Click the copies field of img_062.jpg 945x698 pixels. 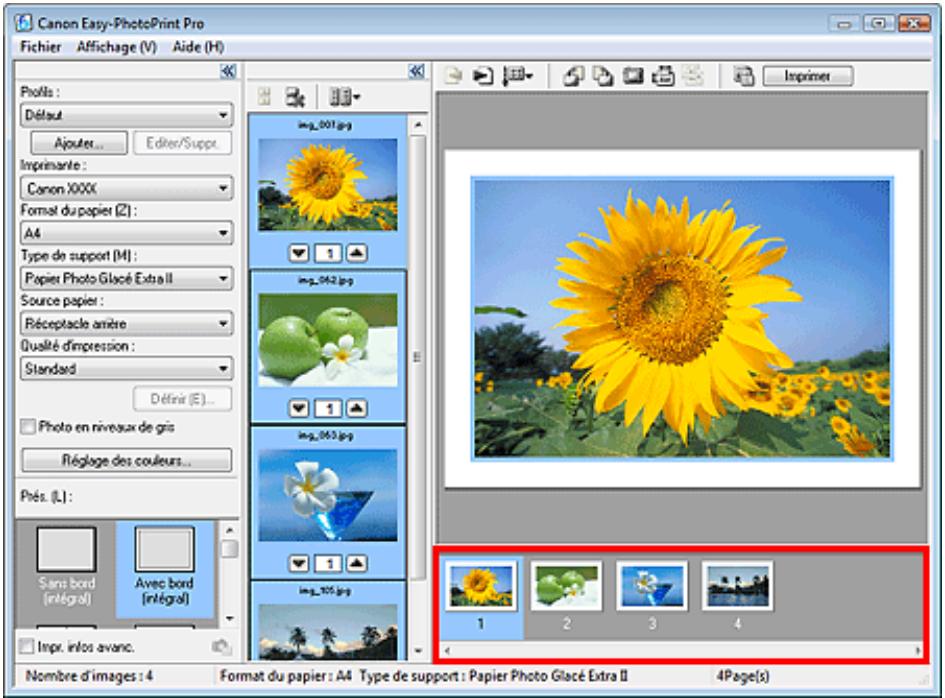(x=328, y=409)
